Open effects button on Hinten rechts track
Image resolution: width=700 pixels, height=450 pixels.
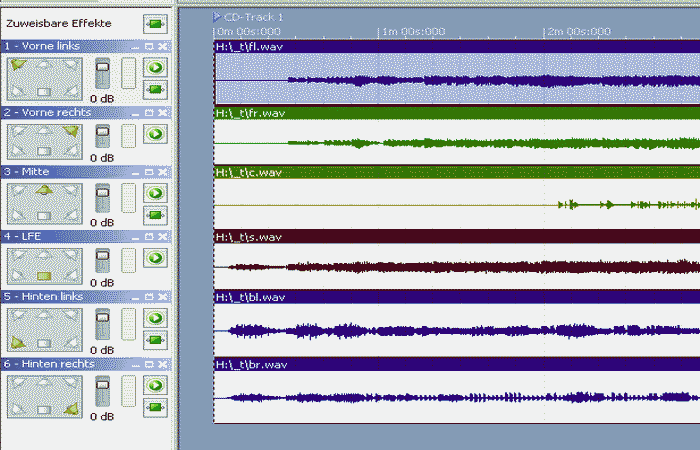click(155, 406)
